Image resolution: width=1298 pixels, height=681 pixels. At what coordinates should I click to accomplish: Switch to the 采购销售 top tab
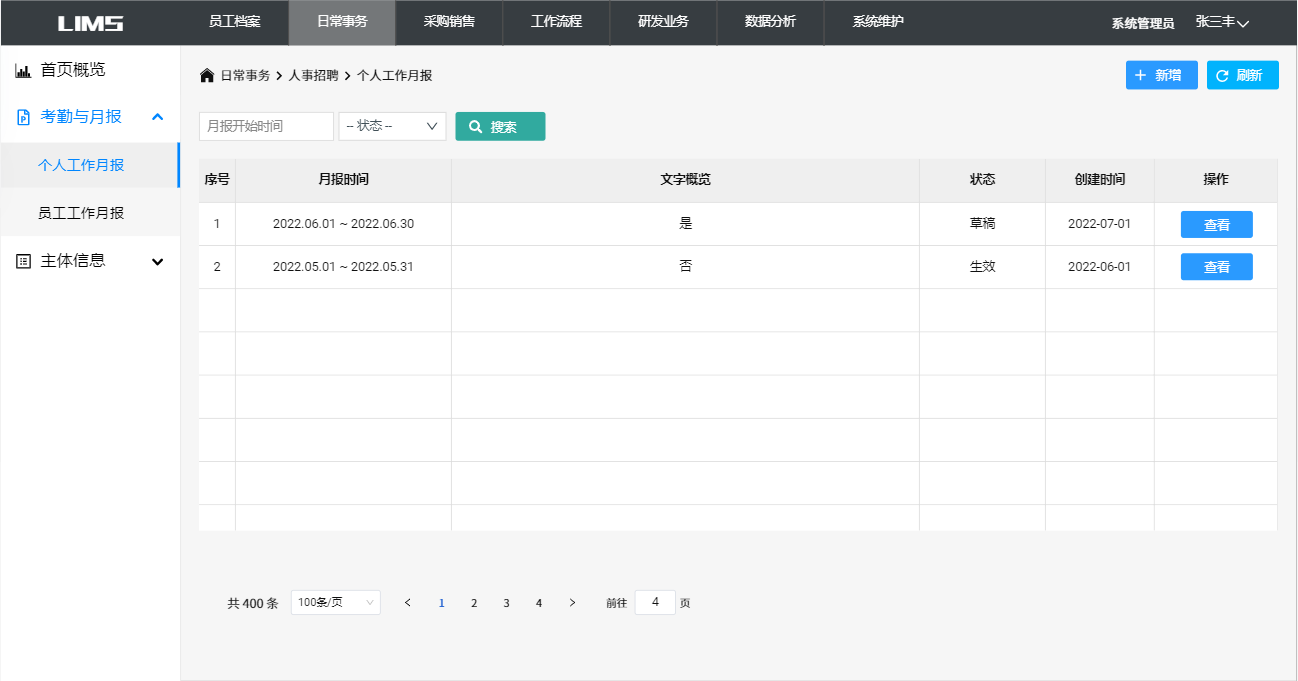(x=449, y=22)
